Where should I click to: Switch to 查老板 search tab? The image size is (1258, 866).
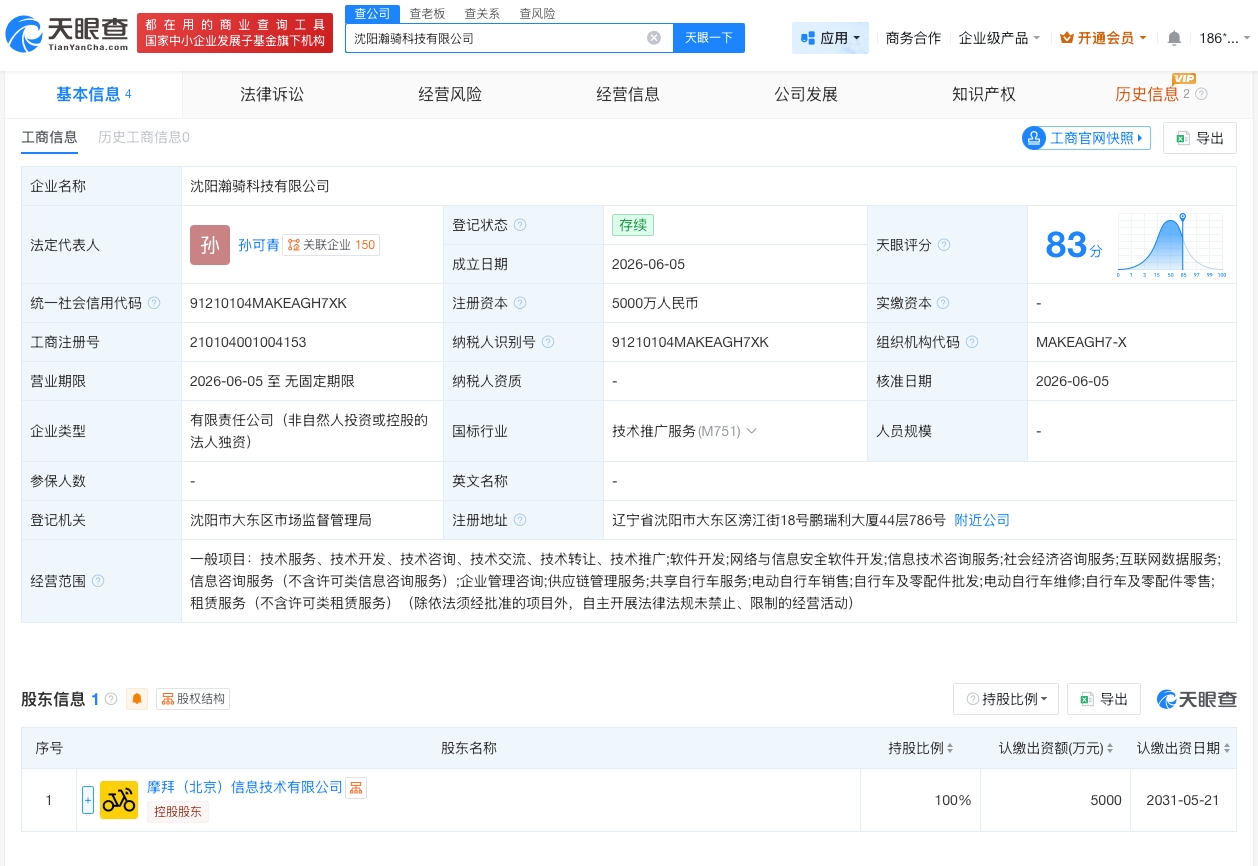pyautogui.click(x=427, y=14)
